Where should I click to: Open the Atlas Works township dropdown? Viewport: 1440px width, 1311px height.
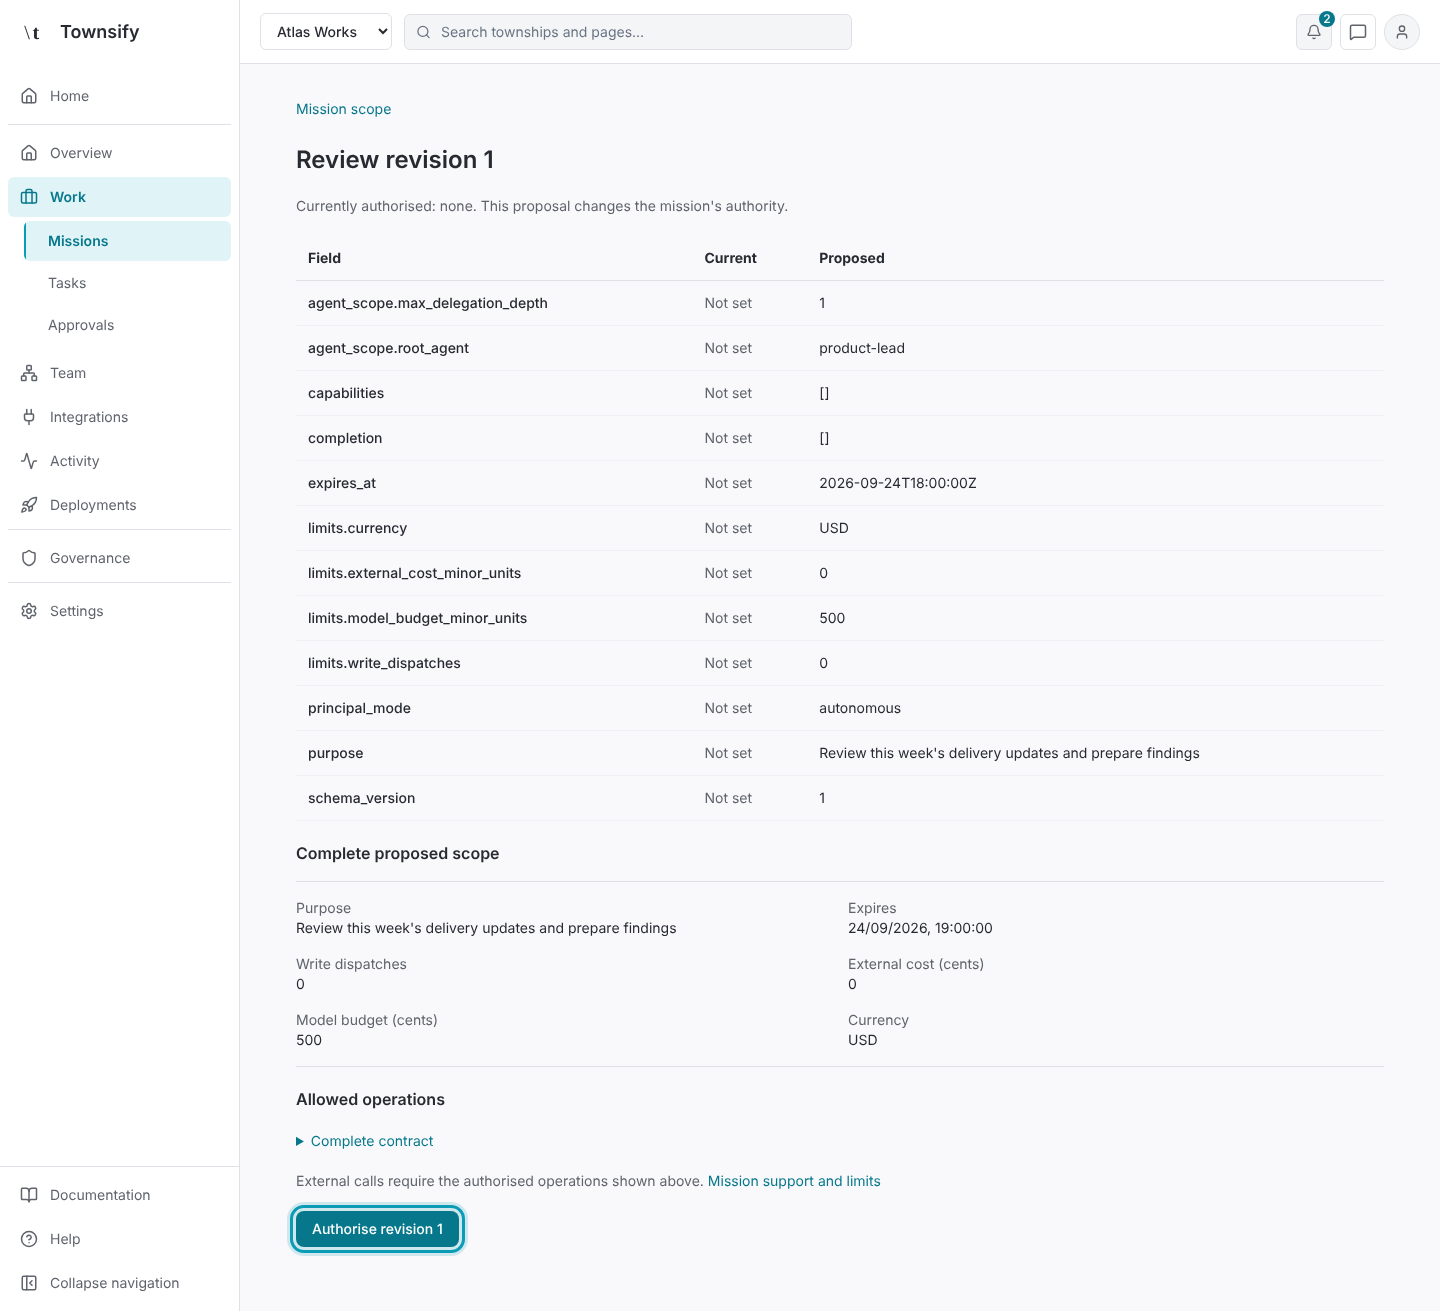tap(326, 32)
